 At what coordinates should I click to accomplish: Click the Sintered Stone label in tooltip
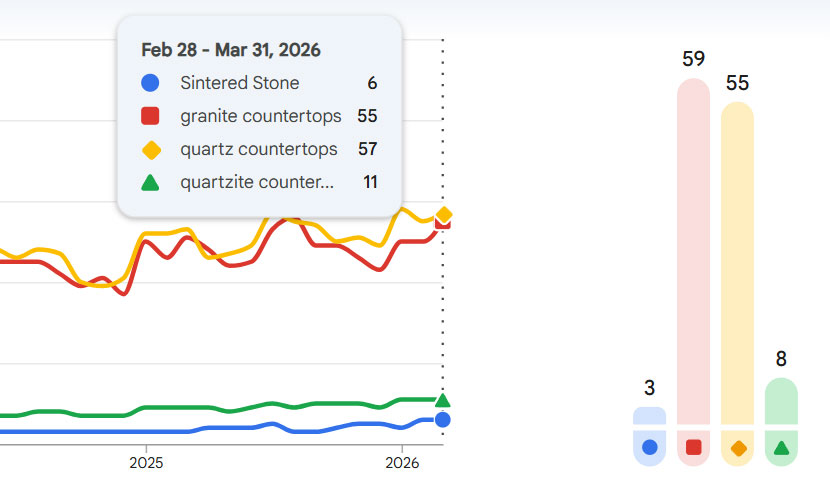pos(239,83)
